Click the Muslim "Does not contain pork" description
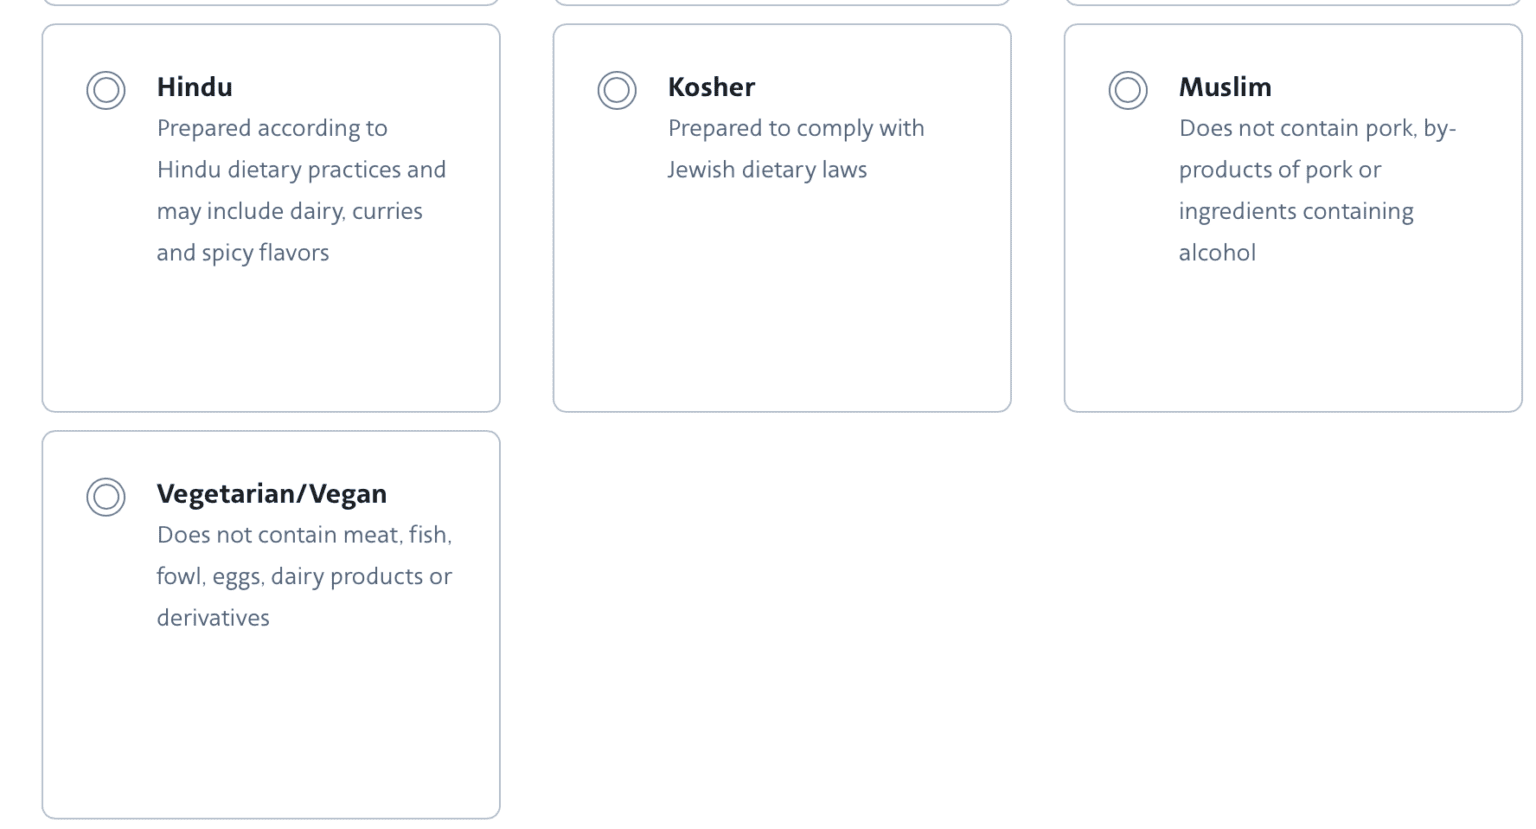Image resolution: width=1536 pixels, height=829 pixels. (x=1317, y=190)
